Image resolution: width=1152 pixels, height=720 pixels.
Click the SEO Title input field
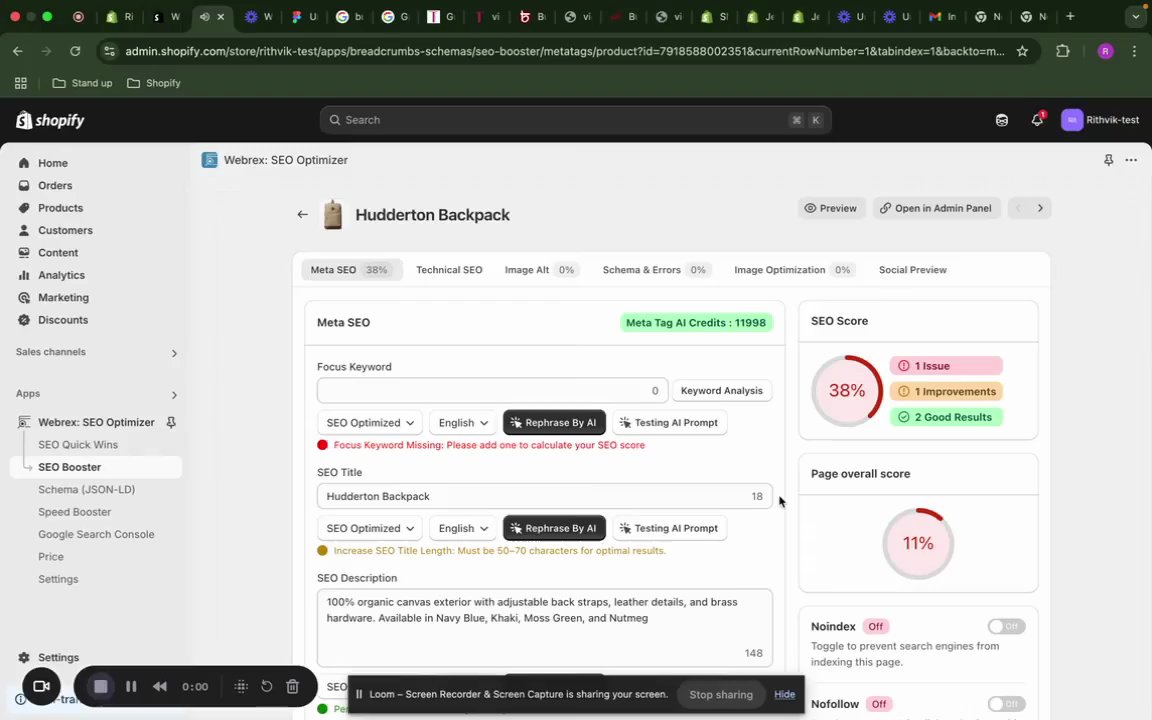(x=544, y=496)
